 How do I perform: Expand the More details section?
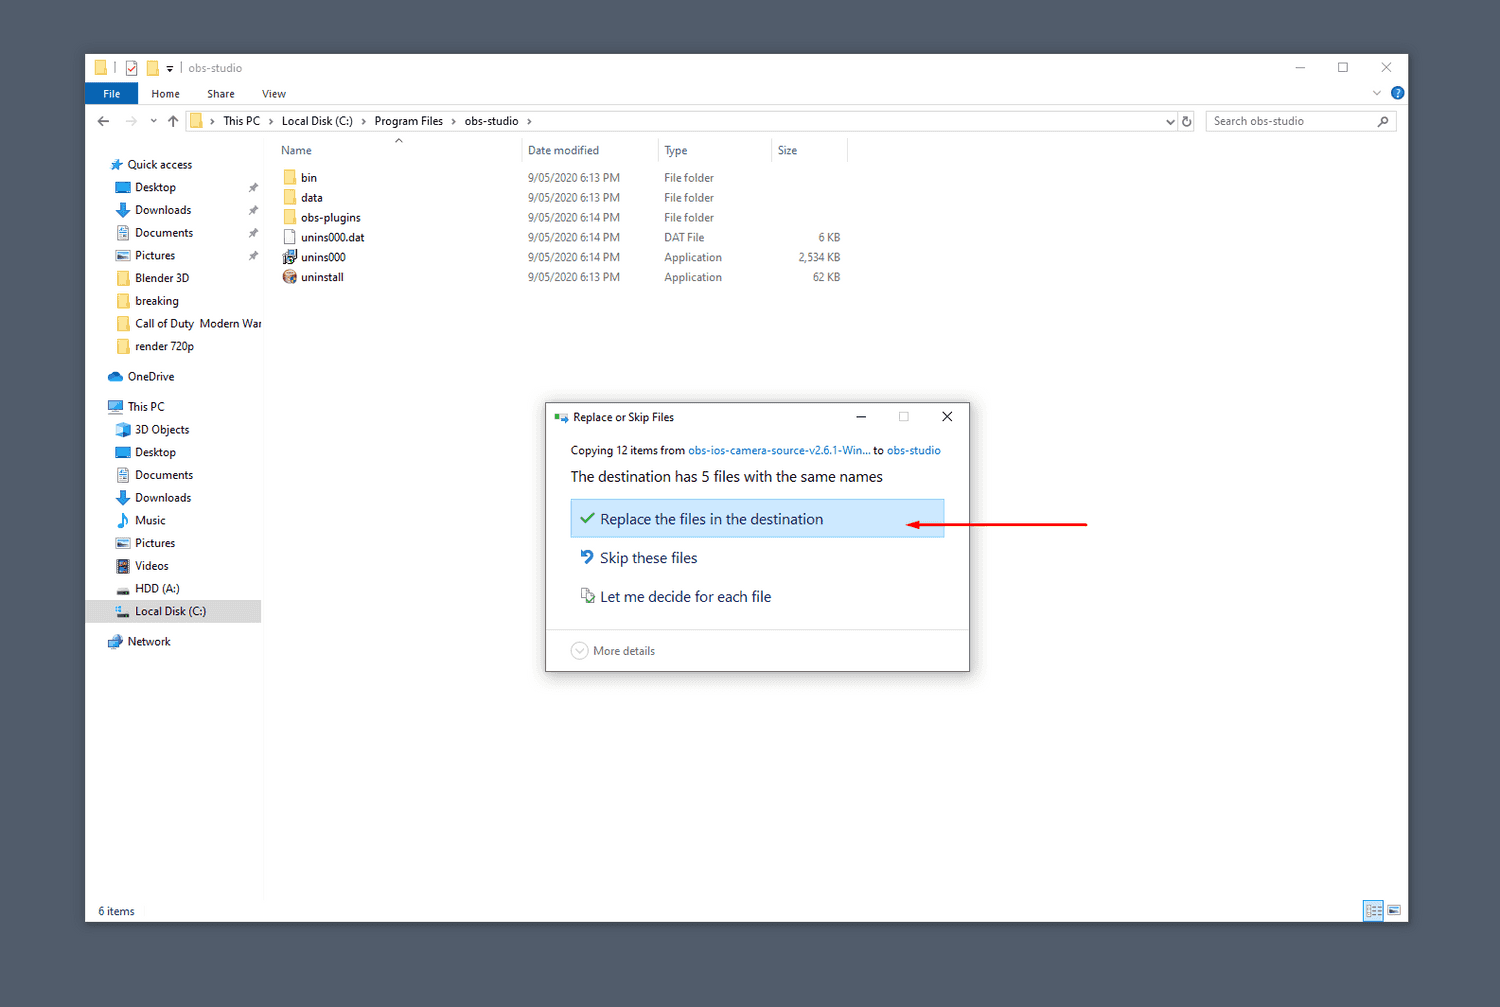(x=580, y=651)
